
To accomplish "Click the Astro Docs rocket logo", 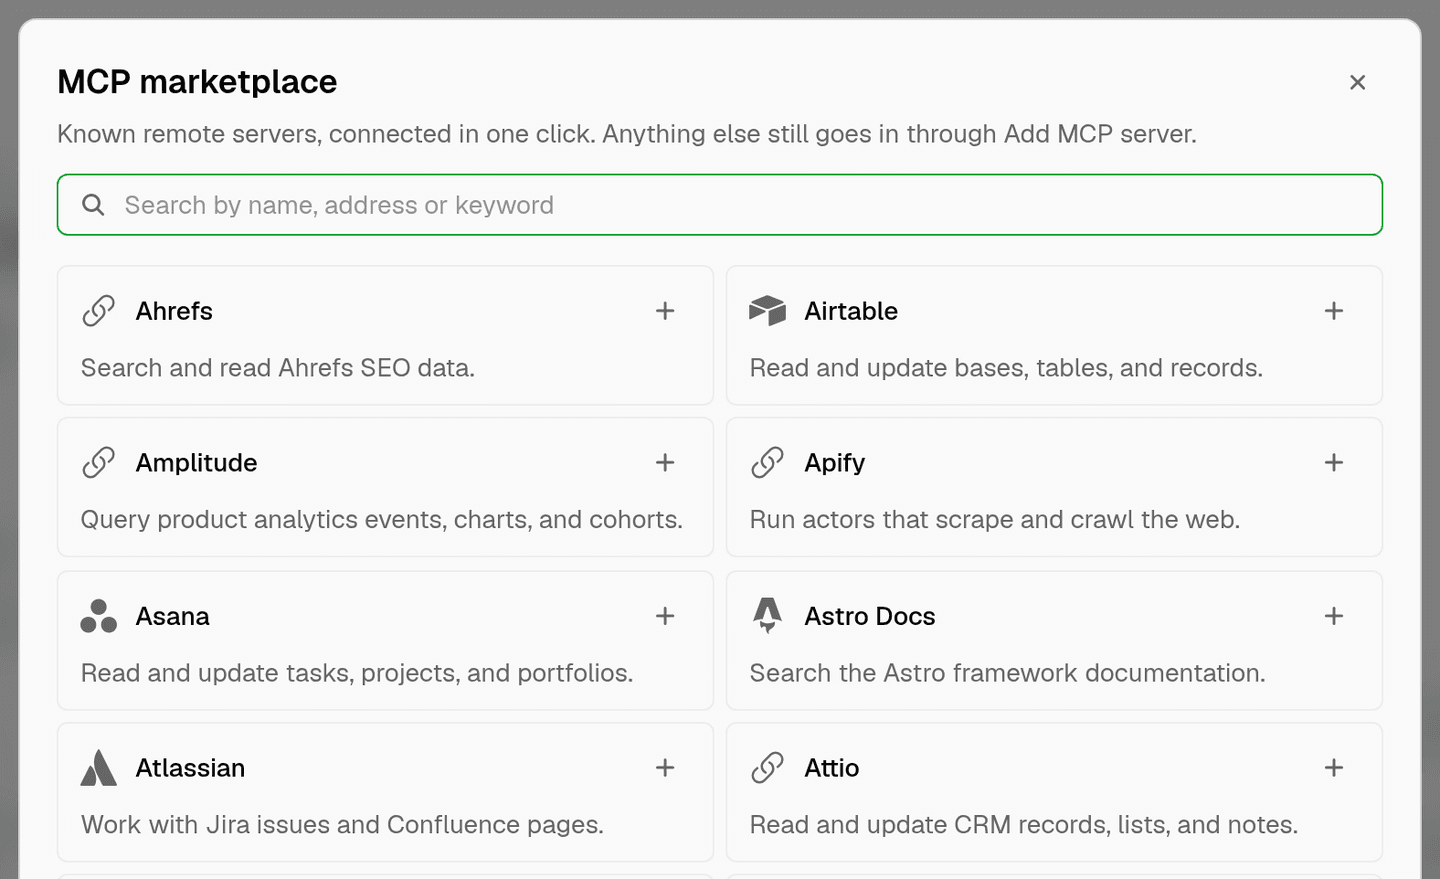I will (767, 616).
